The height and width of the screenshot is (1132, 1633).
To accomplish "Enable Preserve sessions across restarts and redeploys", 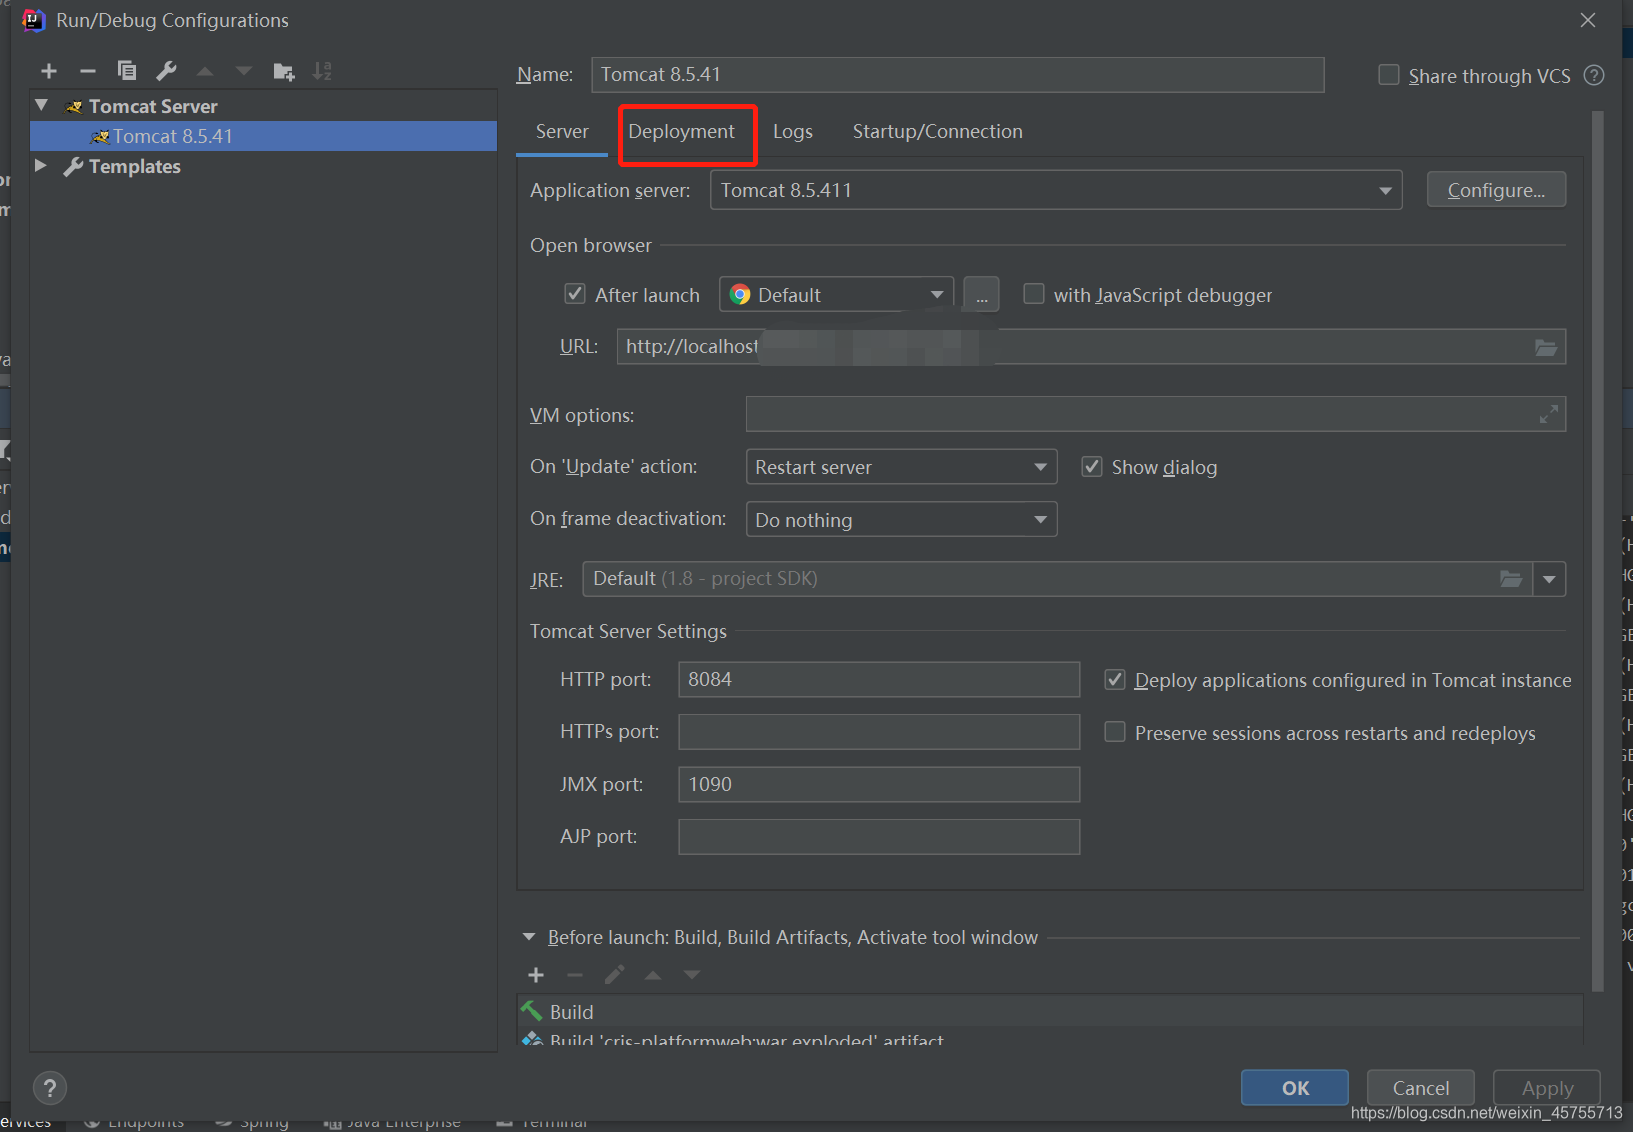I will tap(1115, 732).
